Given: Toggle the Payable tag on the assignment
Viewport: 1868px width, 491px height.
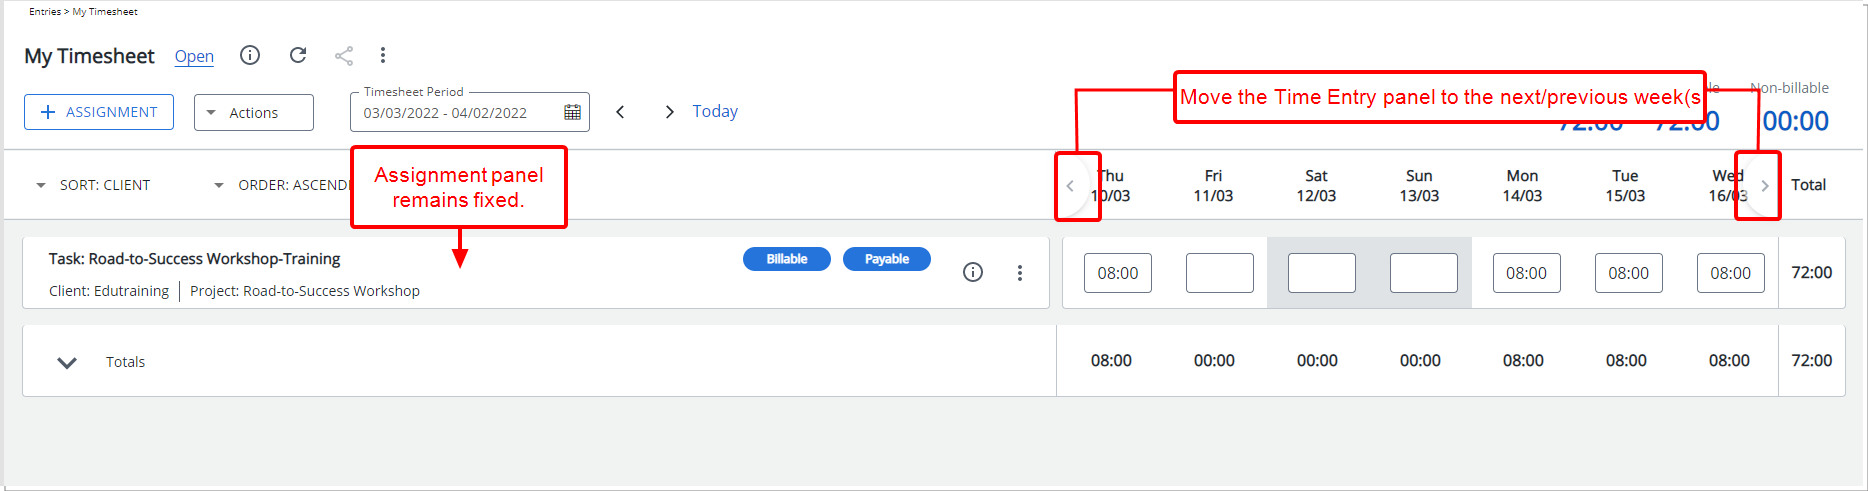Looking at the screenshot, I should coord(887,259).
